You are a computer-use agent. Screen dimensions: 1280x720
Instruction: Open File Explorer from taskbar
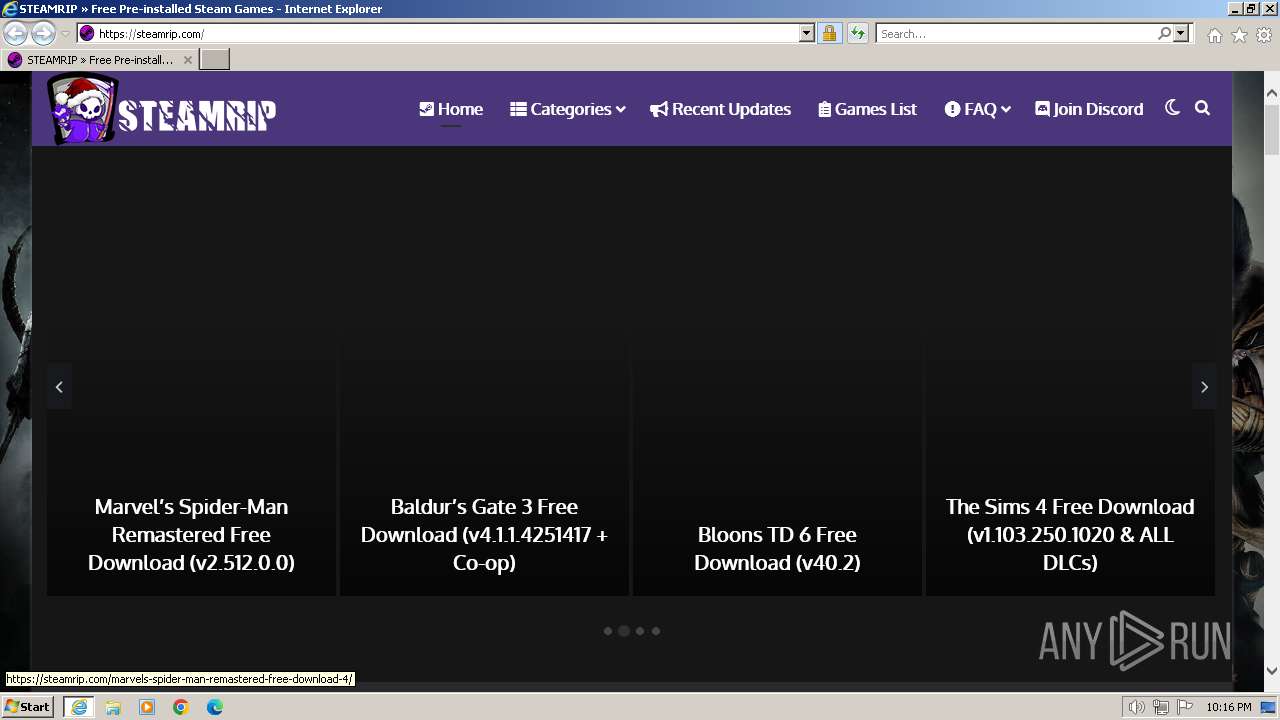click(x=113, y=707)
